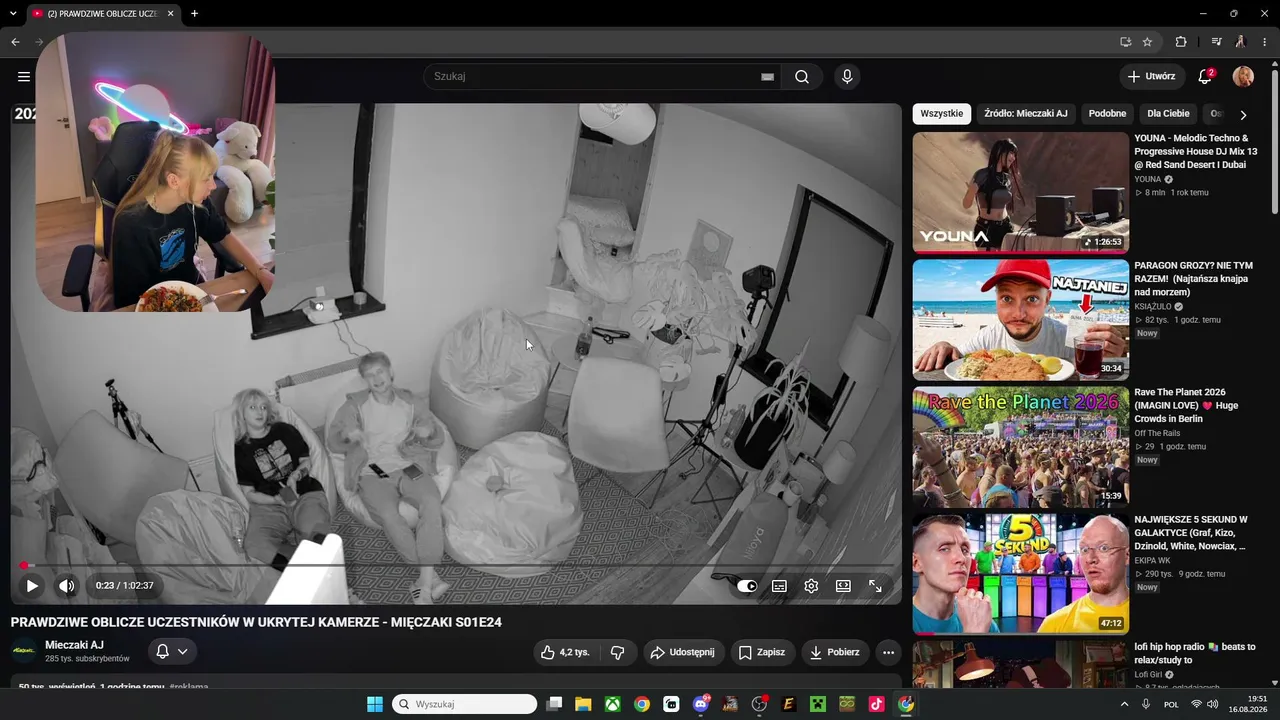Switch the player to theater mode

(x=843, y=586)
